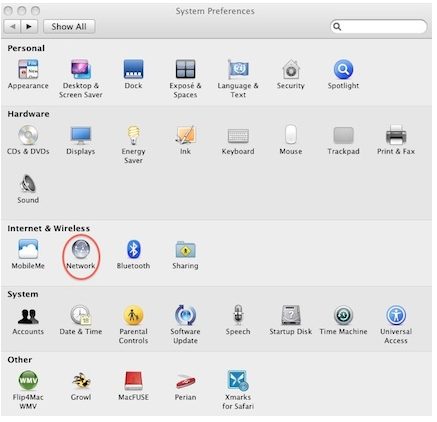This screenshot has width=437, height=422.
Task: Click the Show All button
Action: (69, 26)
